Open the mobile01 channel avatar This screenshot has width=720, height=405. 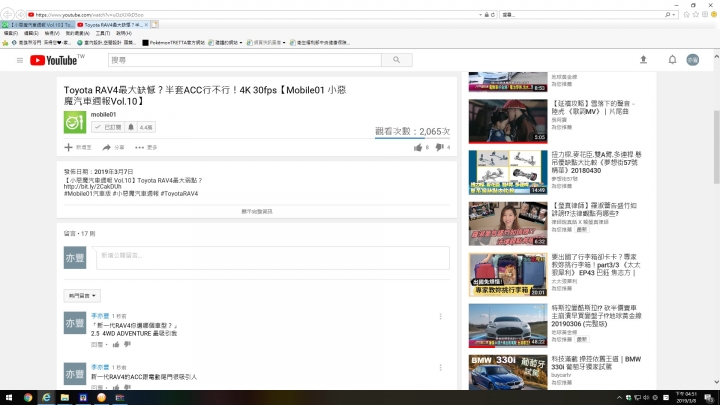pyautogui.click(x=75, y=122)
